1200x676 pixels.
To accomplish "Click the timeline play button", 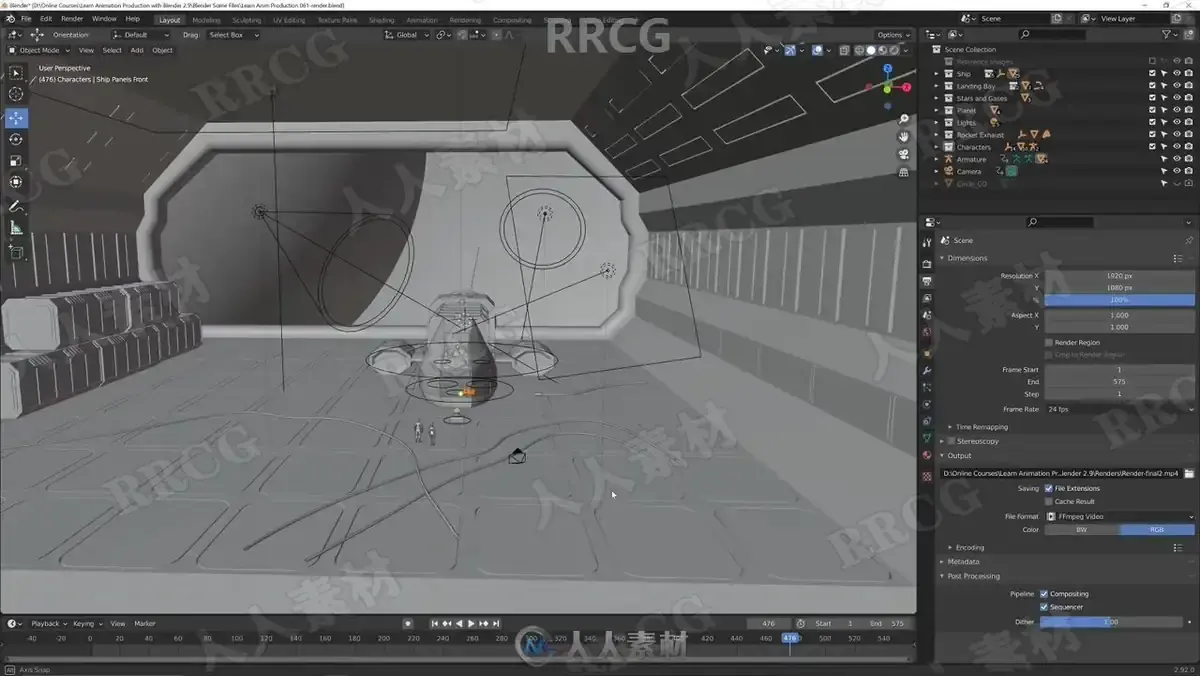I will [x=471, y=623].
